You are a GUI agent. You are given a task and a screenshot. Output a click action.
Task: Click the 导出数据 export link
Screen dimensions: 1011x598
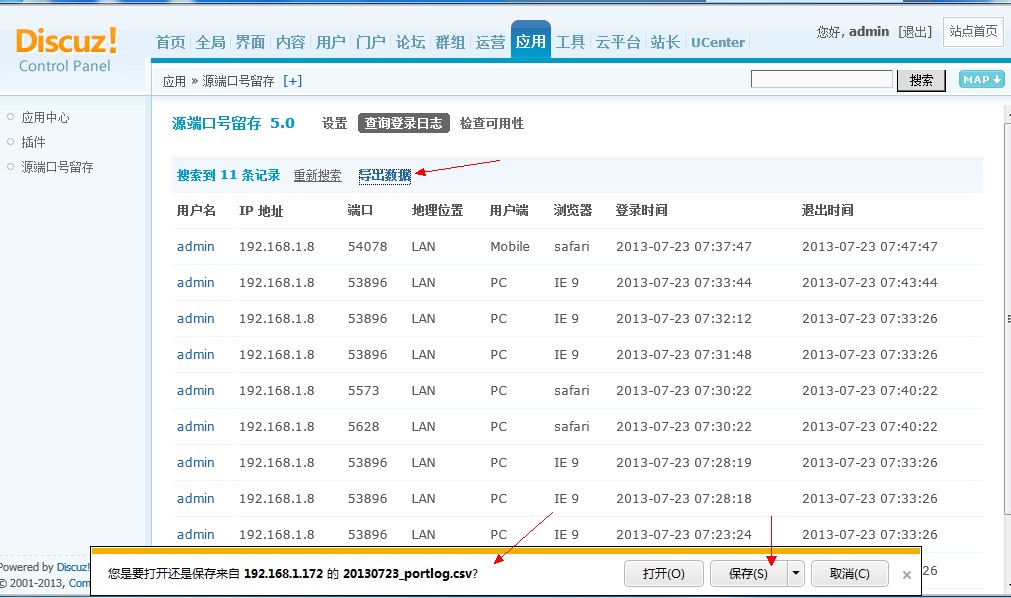[x=385, y=175]
